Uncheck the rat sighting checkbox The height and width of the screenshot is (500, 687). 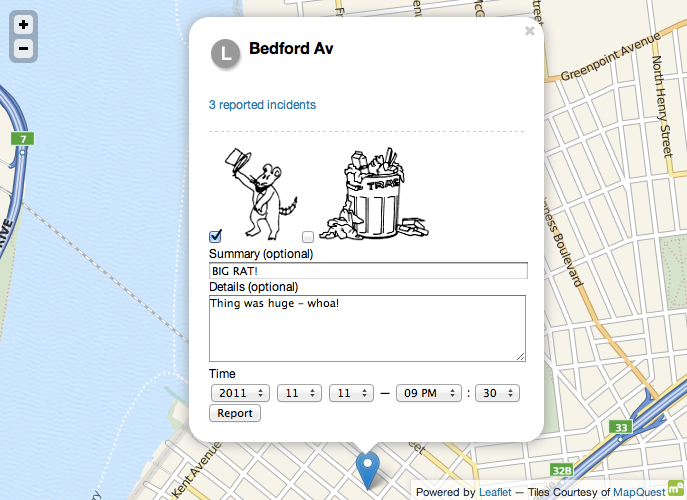tap(215, 236)
